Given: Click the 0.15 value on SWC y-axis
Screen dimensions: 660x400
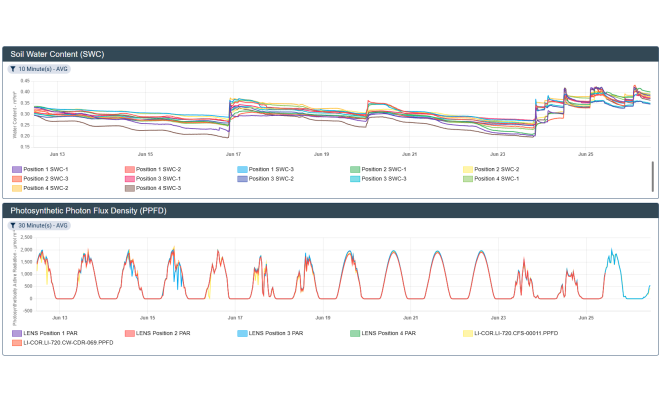Looking at the screenshot, I should pyautogui.click(x=25, y=147).
